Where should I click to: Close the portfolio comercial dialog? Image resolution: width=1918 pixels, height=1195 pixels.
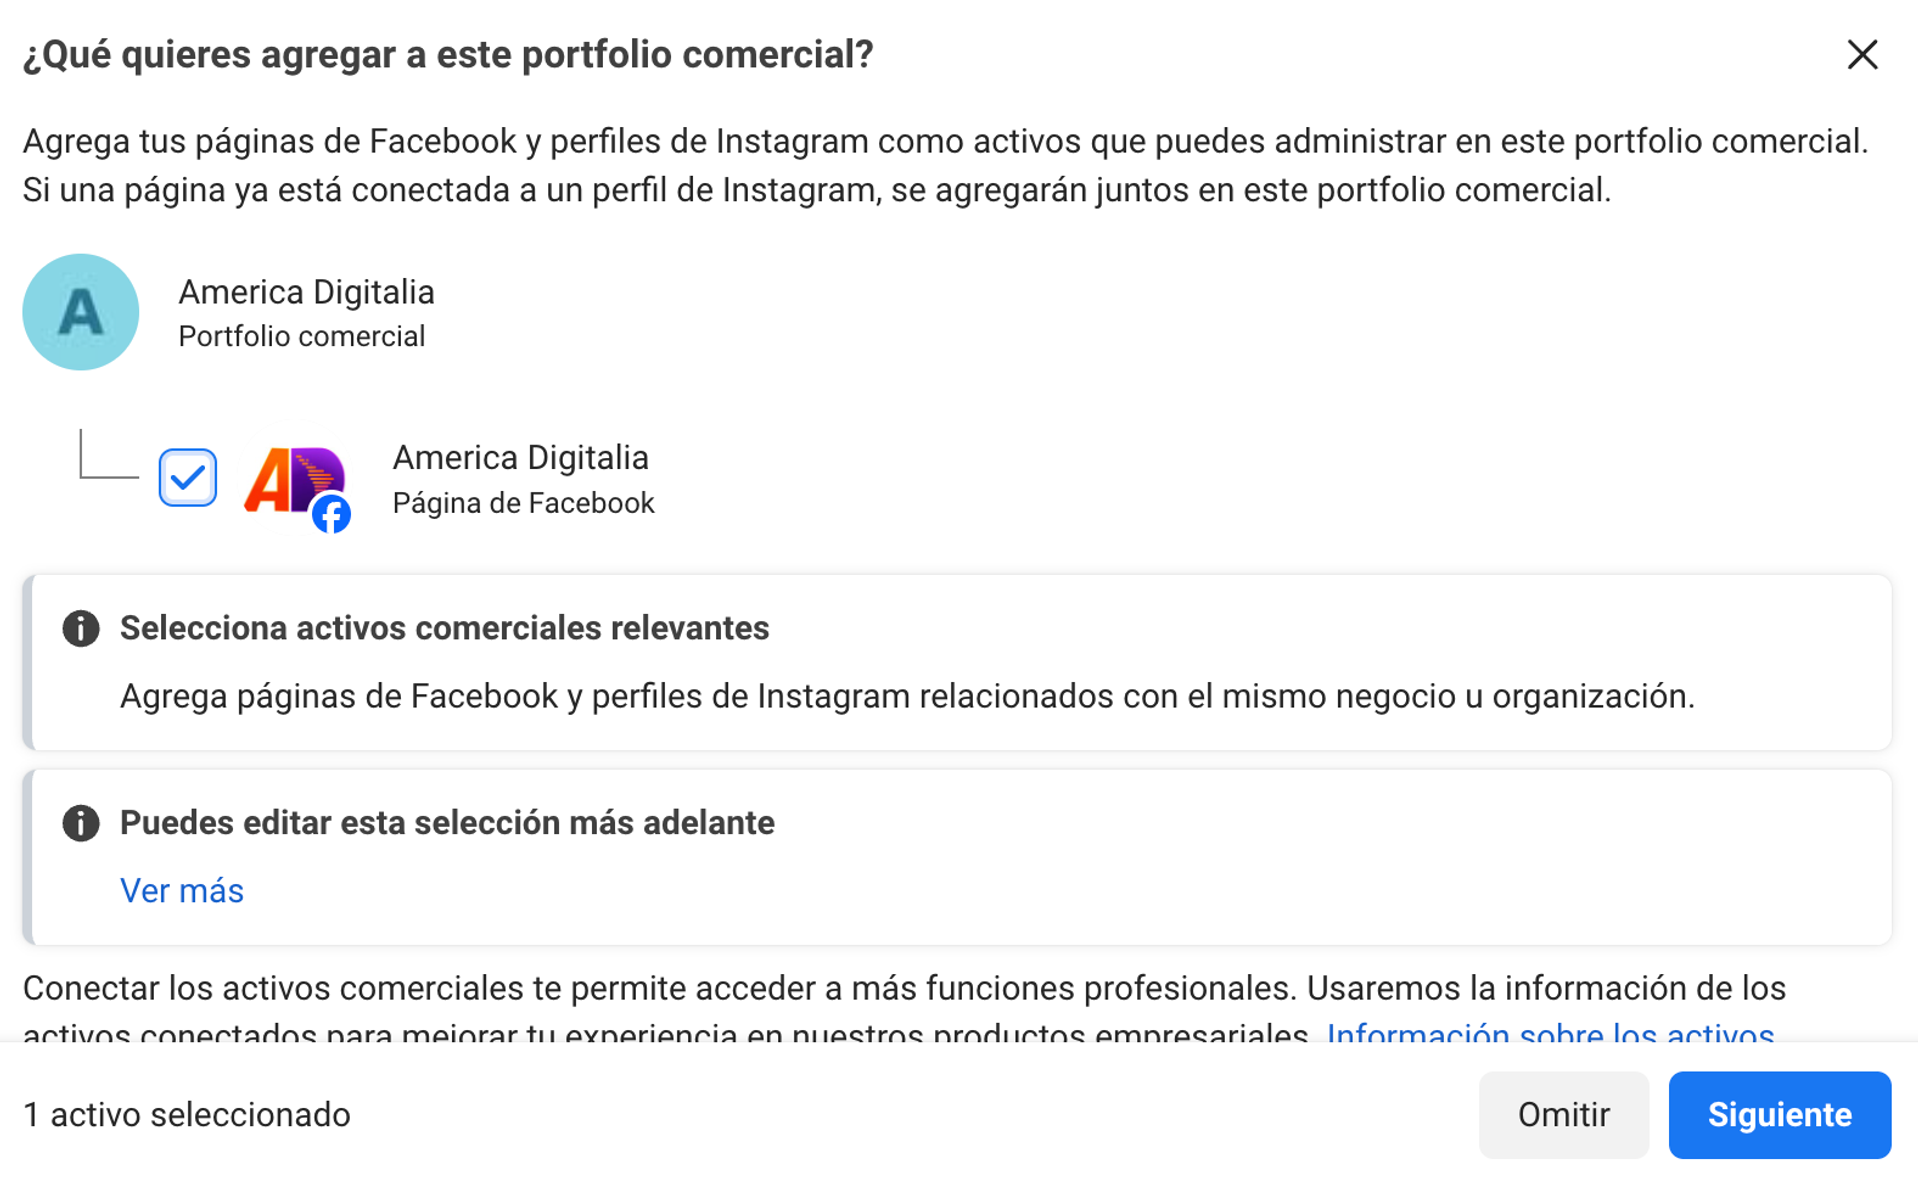click(x=1862, y=55)
